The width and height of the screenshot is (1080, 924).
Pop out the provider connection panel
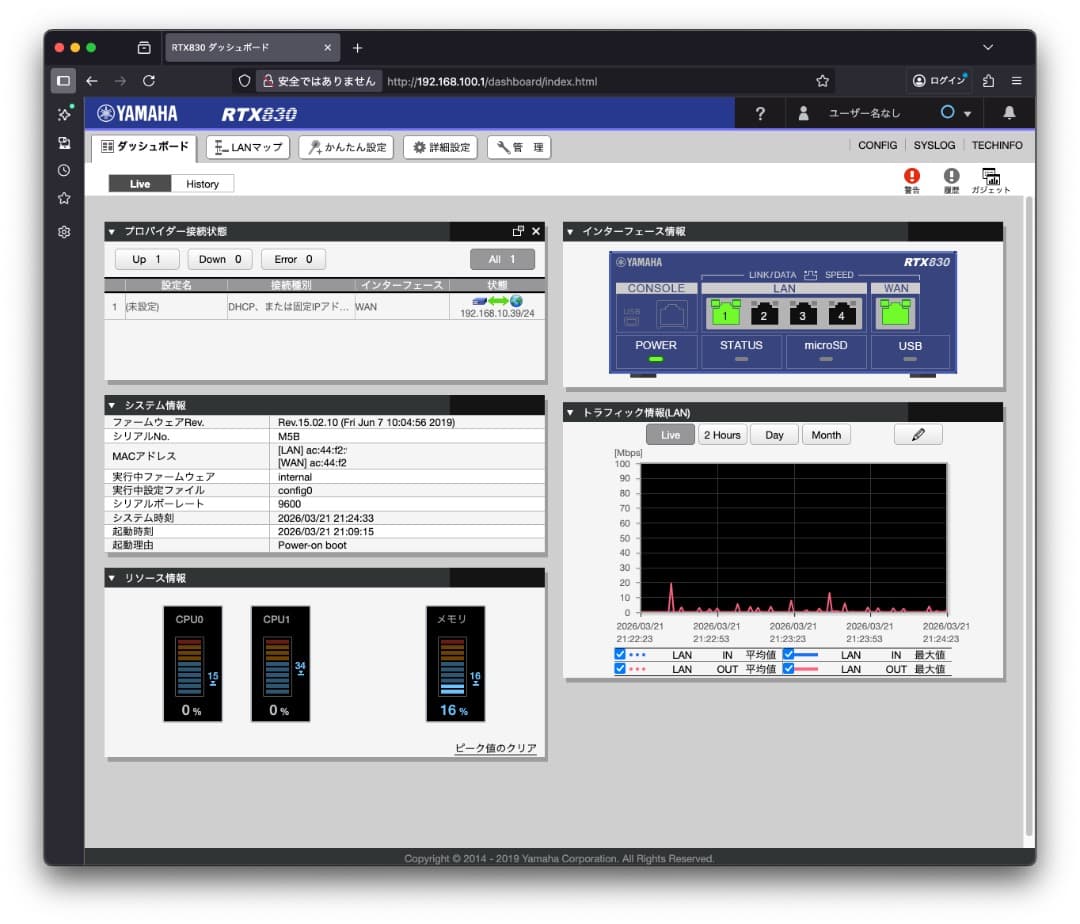pyautogui.click(x=518, y=231)
